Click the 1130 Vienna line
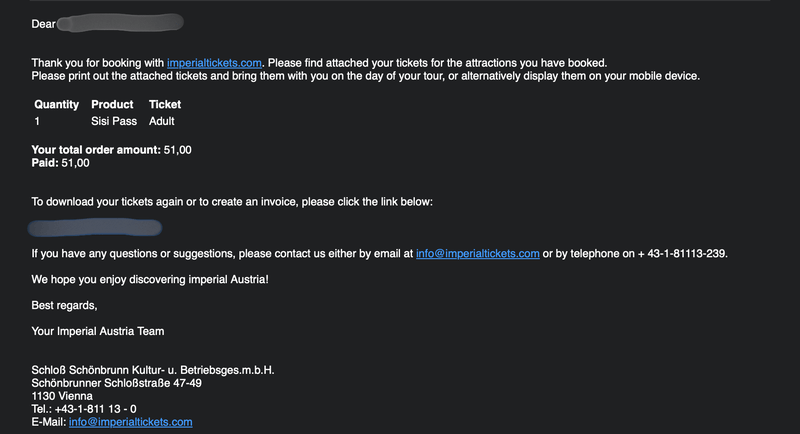Image resolution: width=800 pixels, height=434 pixels. (62, 396)
